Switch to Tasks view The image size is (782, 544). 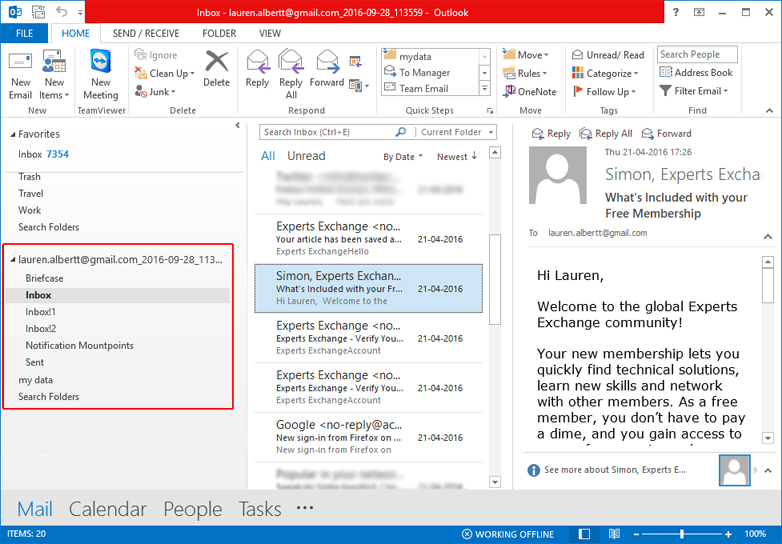(260, 509)
